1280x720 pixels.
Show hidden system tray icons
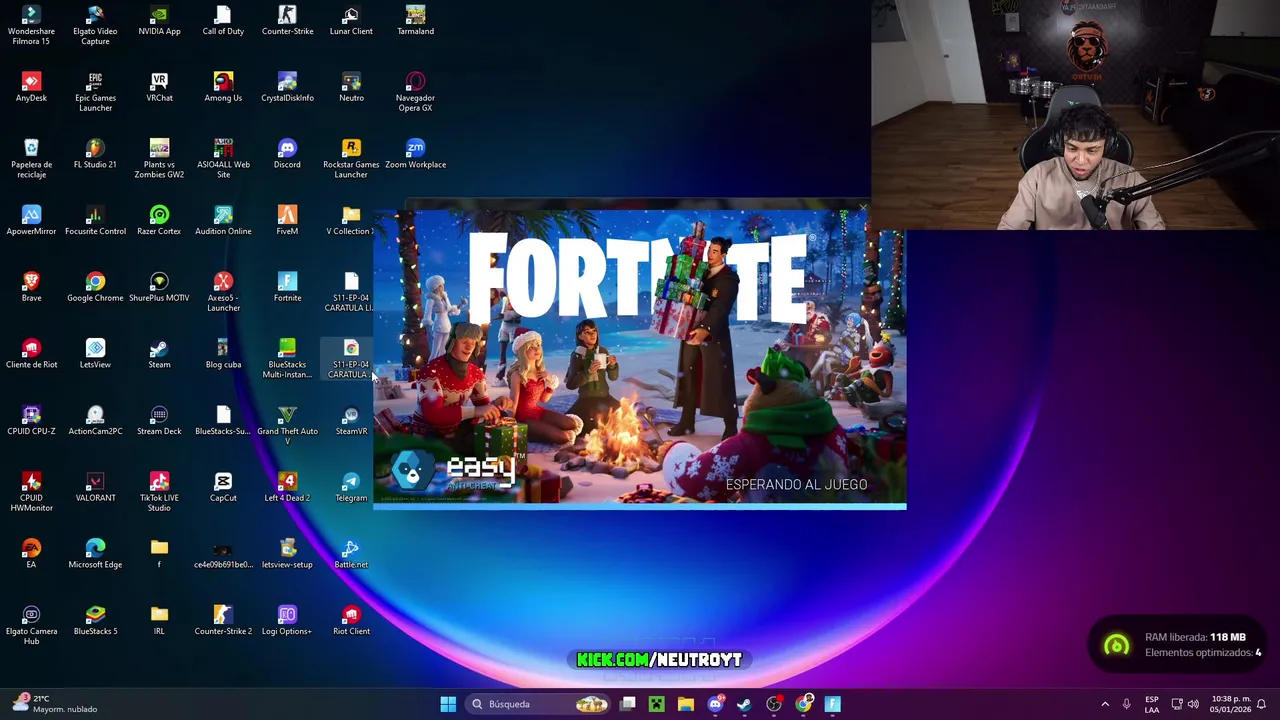[x=1105, y=704]
